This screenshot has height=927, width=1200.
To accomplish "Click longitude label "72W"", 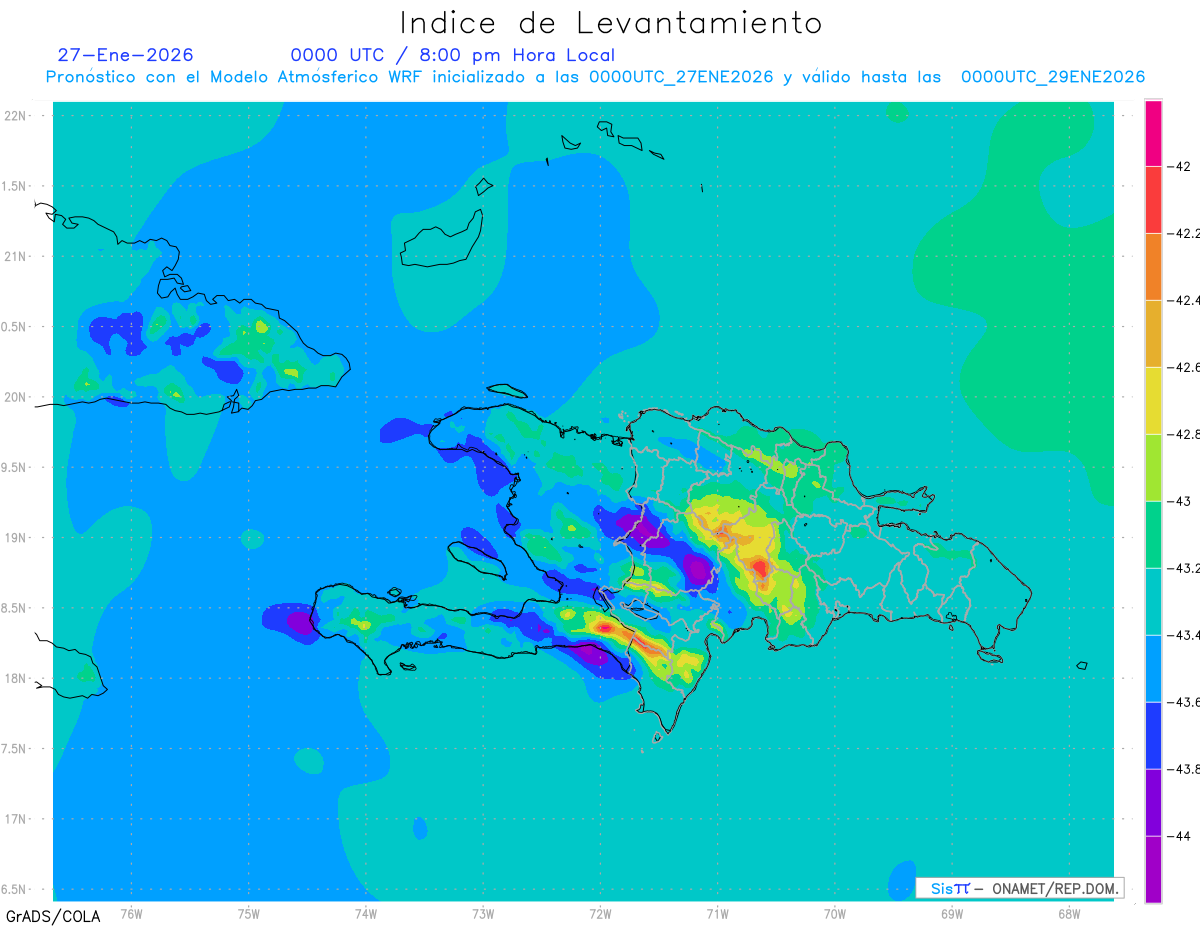I will (600, 913).
